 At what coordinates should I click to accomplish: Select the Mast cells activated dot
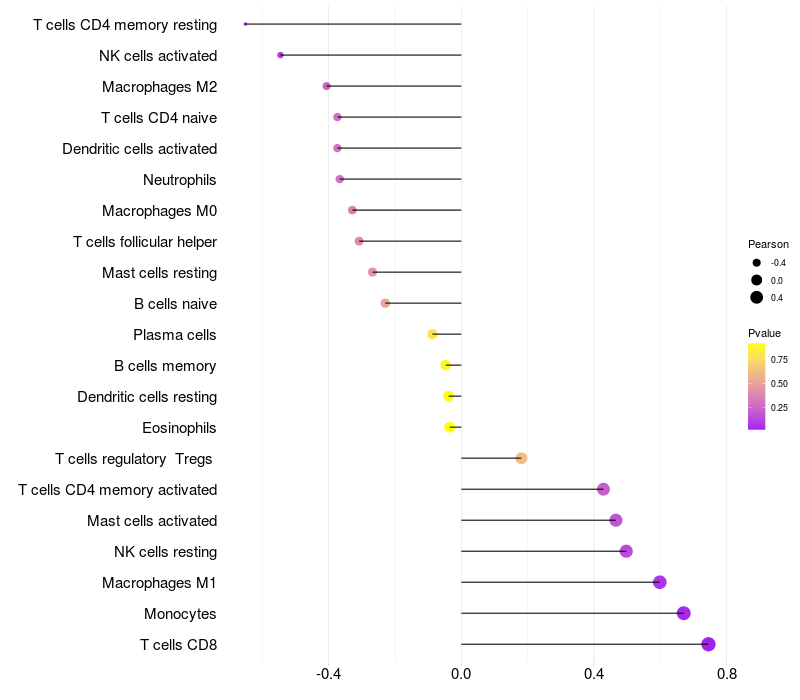click(x=615, y=520)
